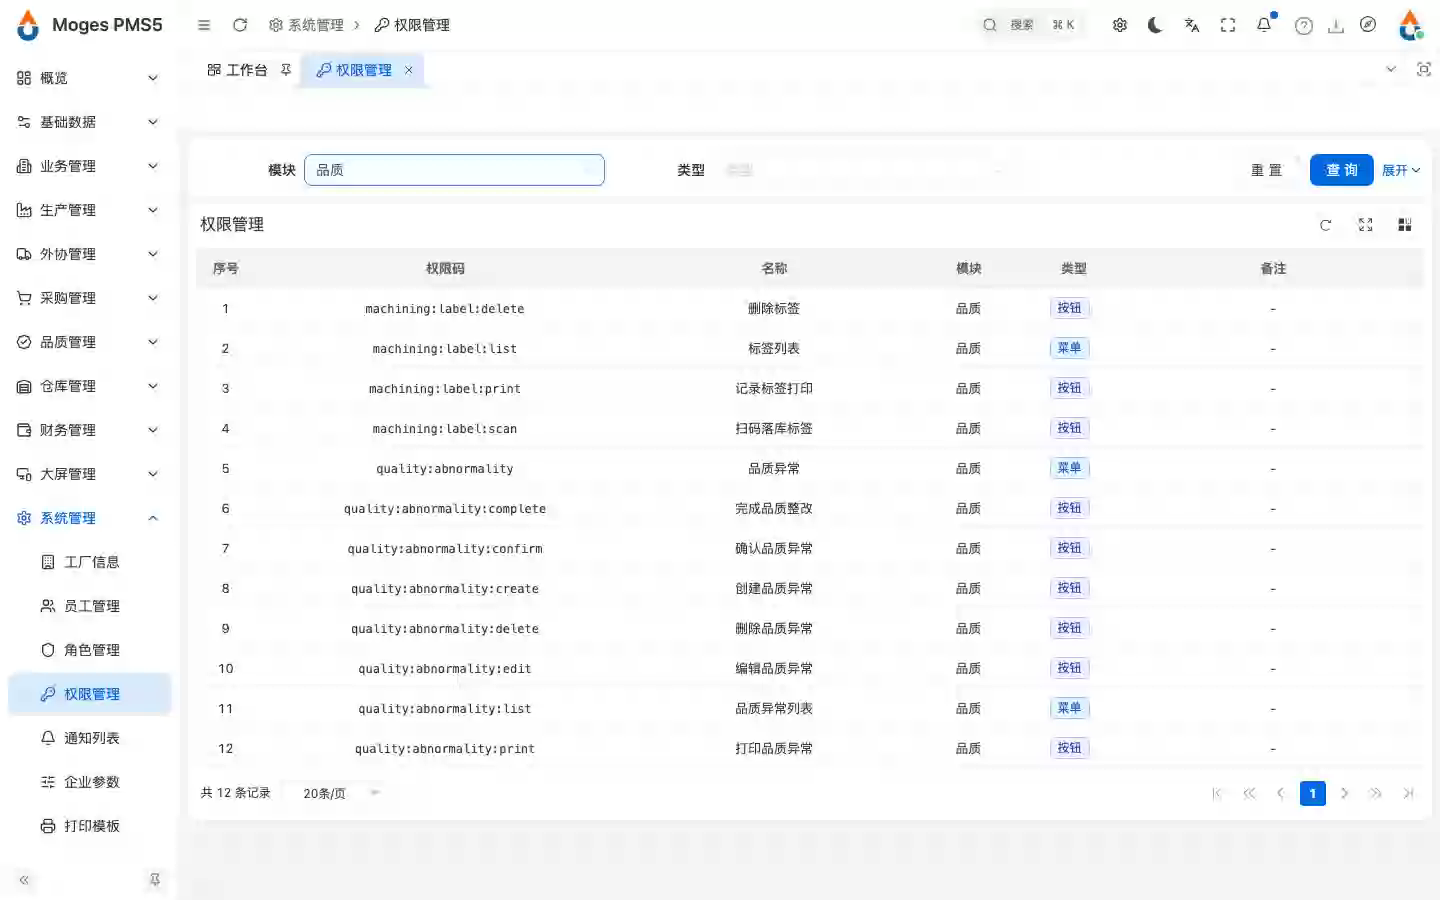Expand the 品质管理 menu
Viewport: 1440px width, 900px height.
[88, 342]
